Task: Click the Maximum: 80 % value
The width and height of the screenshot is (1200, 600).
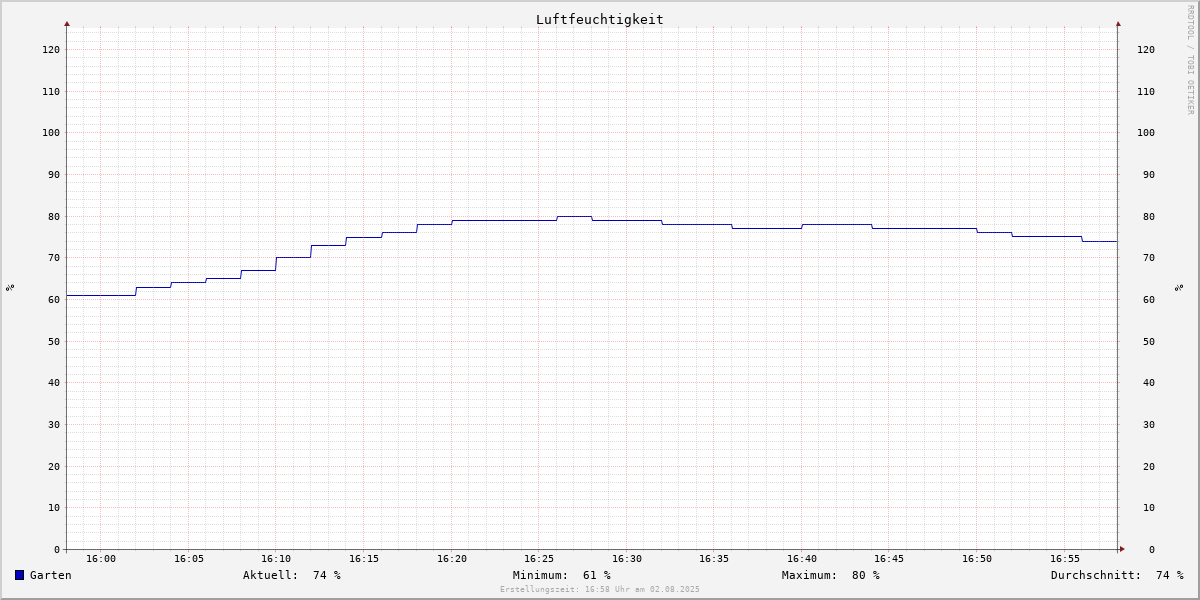Action: [x=831, y=575]
